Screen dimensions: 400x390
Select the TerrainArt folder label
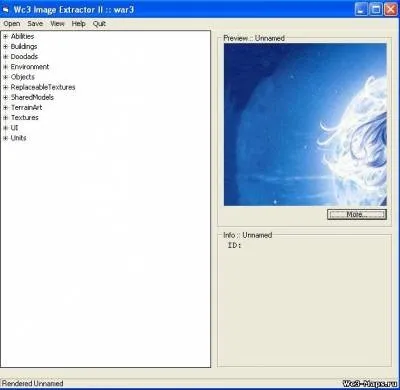click(26, 107)
